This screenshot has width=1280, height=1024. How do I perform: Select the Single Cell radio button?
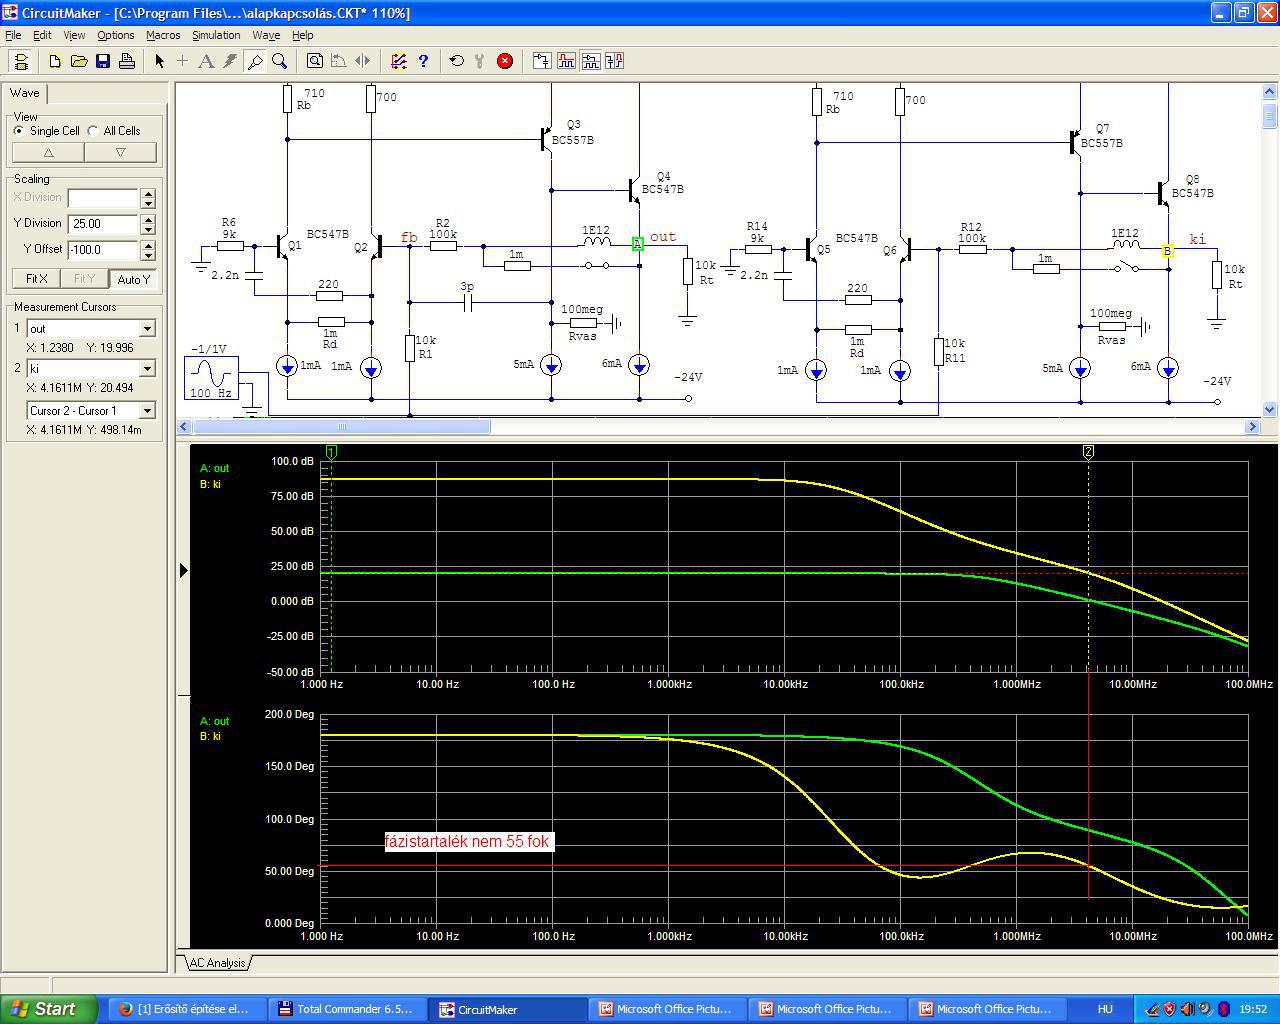point(19,131)
